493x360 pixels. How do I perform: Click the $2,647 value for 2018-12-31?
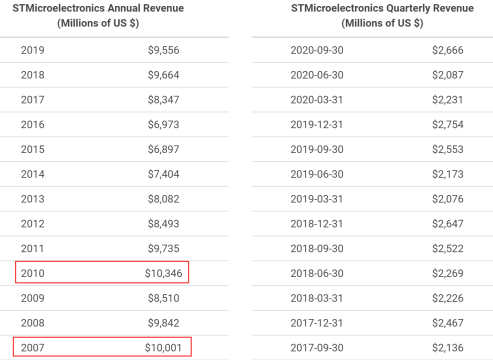click(x=448, y=224)
